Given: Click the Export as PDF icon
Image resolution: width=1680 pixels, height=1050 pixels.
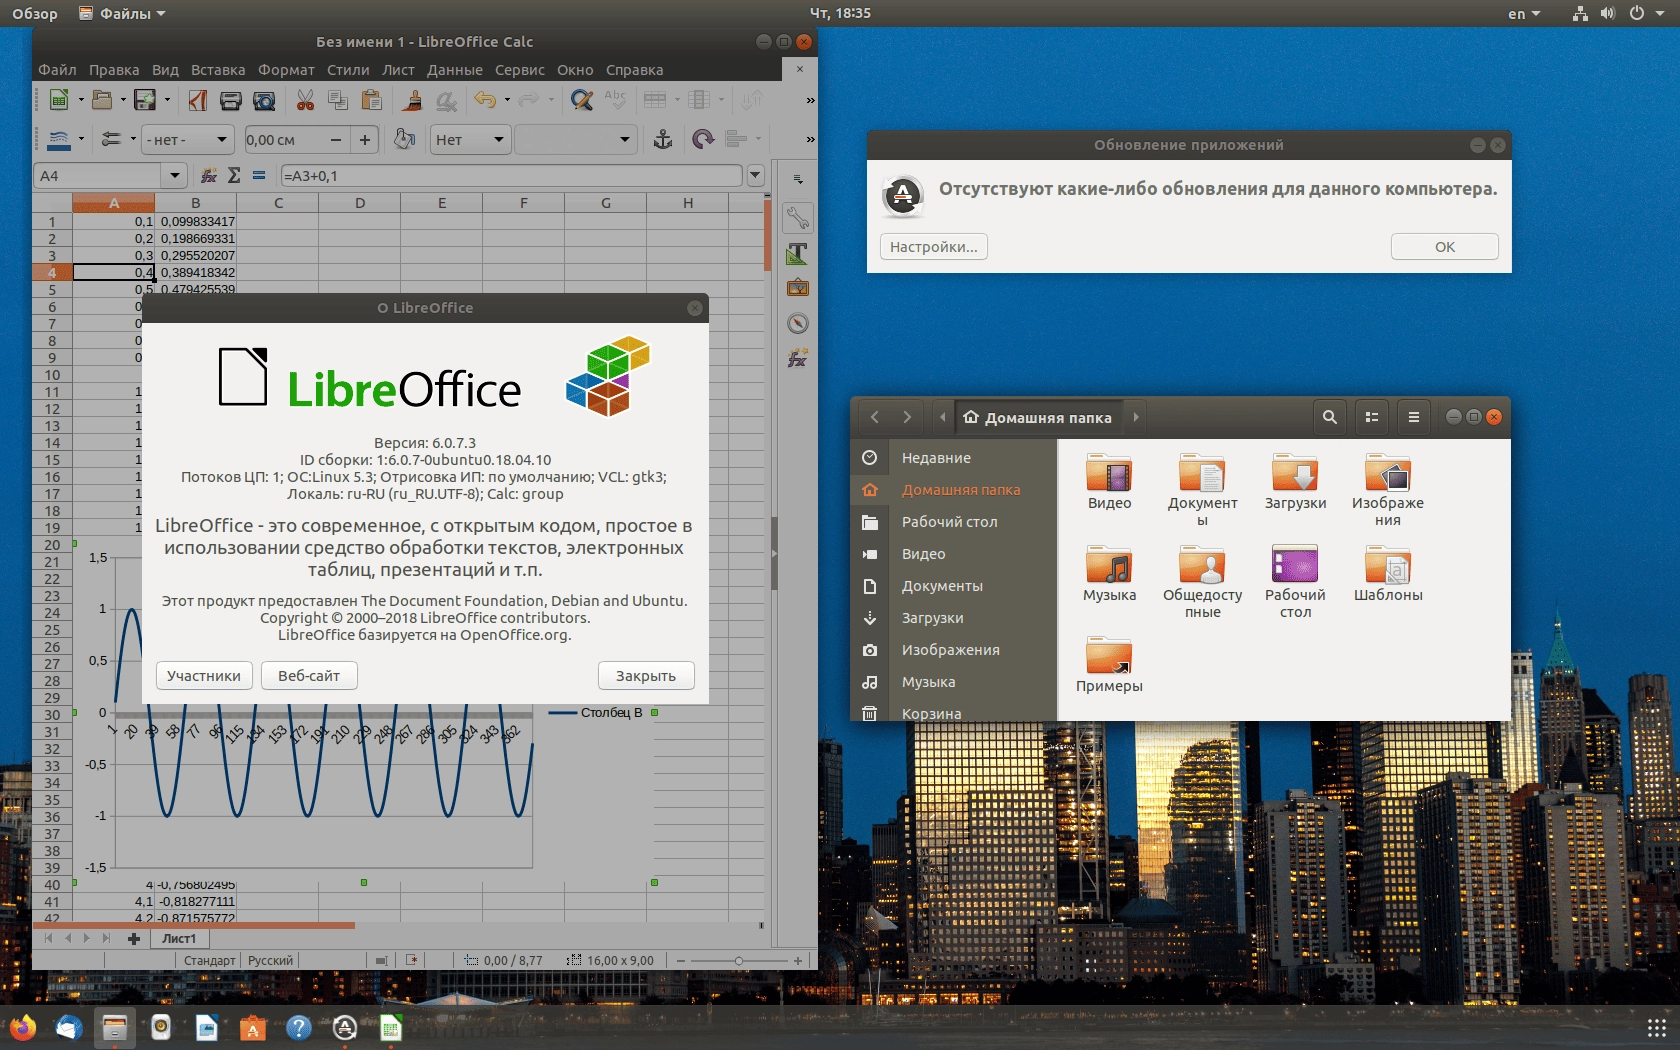Looking at the screenshot, I should (198, 99).
